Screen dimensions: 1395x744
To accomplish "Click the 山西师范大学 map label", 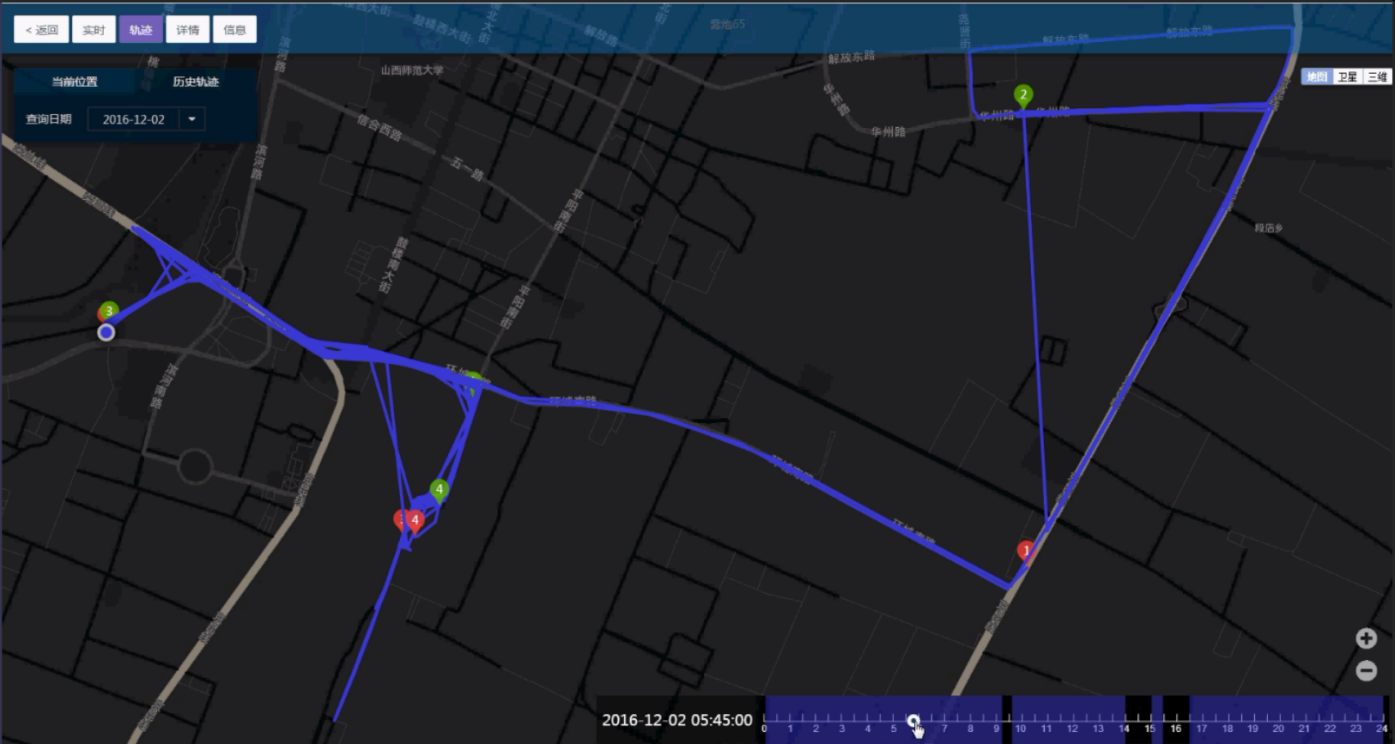I will [412, 71].
